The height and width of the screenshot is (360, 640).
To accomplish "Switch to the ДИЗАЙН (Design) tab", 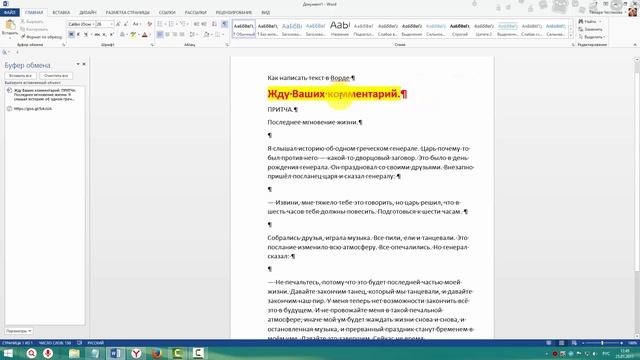I will click(88, 13).
